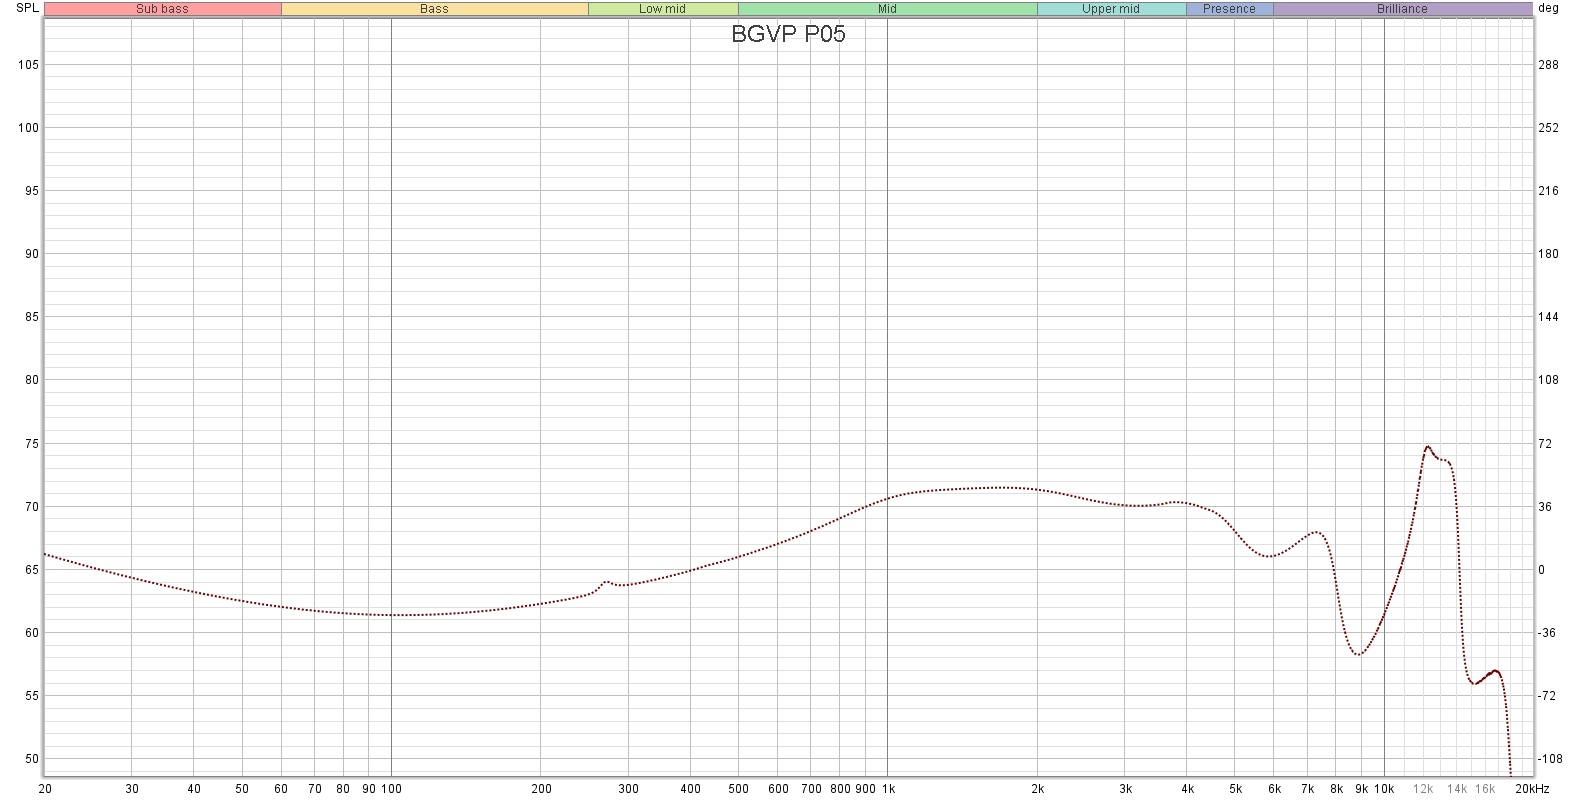1590x801 pixels.
Task: Select the Upper mid band label
Action: pyautogui.click(x=1111, y=9)
